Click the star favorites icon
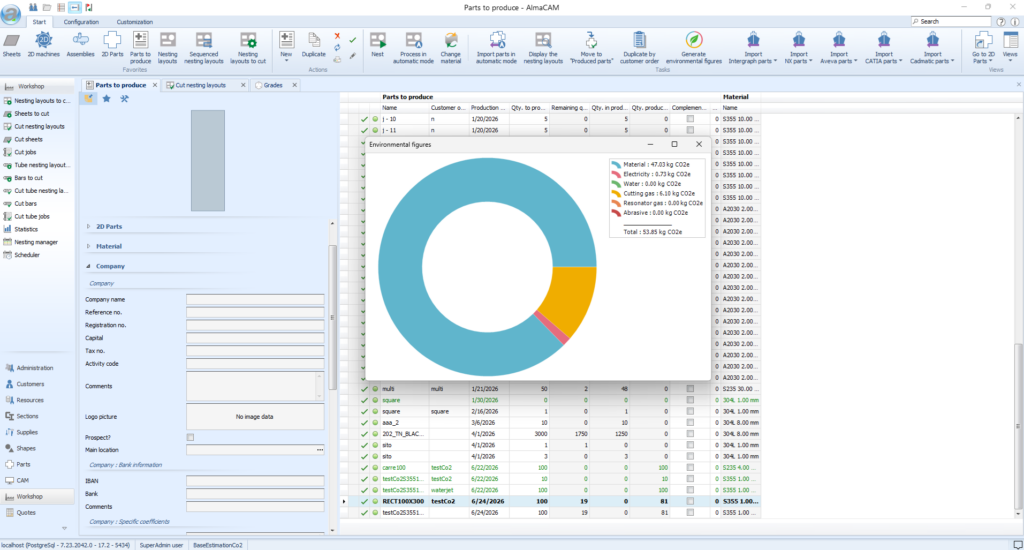 click(x=106, y=99)
